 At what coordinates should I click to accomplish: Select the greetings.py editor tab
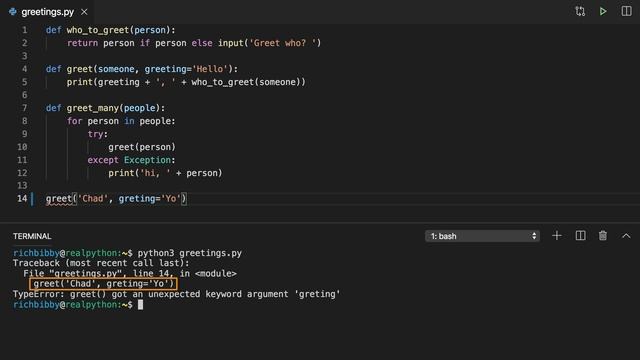click(47, 12)
